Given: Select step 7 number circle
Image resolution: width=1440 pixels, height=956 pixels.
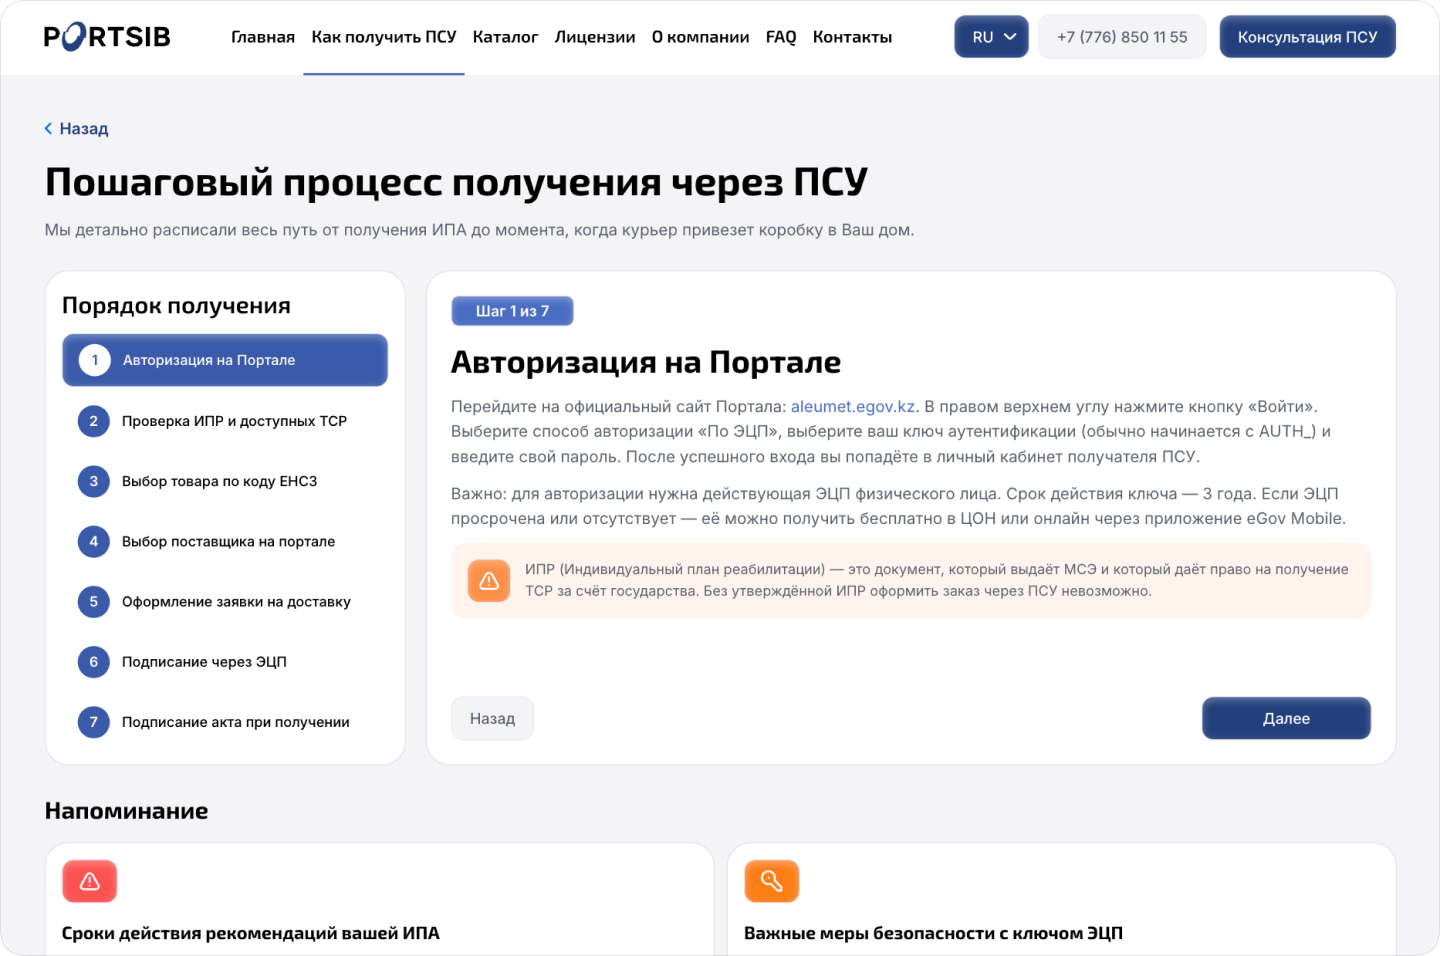Looking at the screenshot, I should tap(94, 721).
